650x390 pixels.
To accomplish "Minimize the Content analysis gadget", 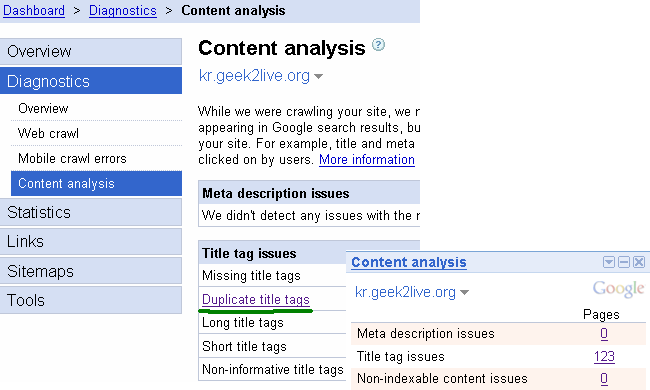I will (x=624, y=262).
